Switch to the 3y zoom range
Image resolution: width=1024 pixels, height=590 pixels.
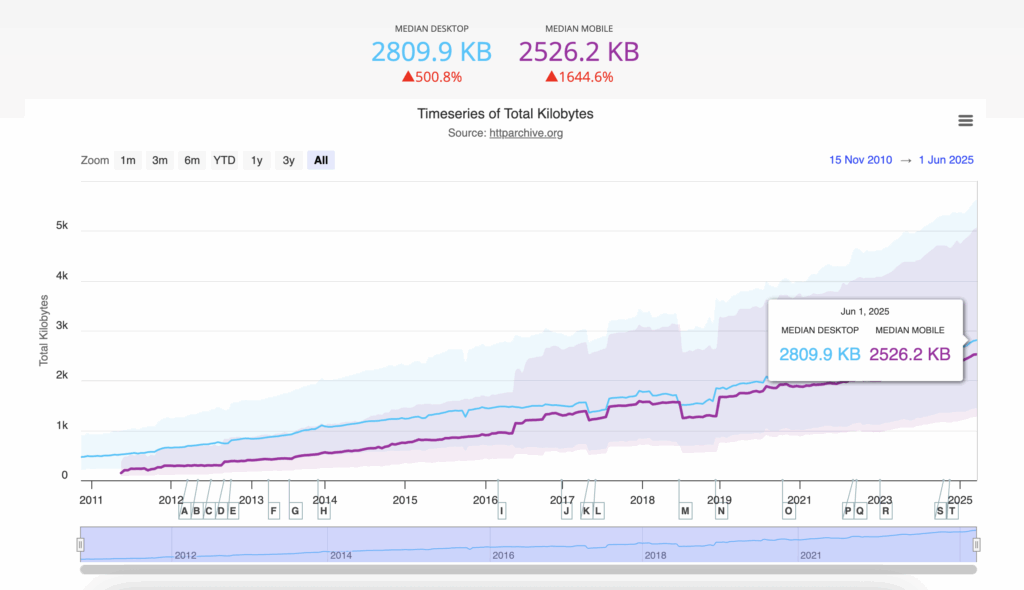tap(288, 160)
